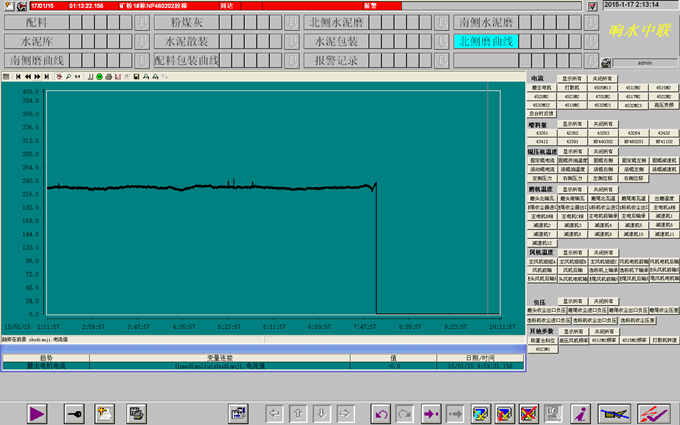680x425 pixels.
Task: Open the 北侧磨曲线 page
Action: pos(486,41)
